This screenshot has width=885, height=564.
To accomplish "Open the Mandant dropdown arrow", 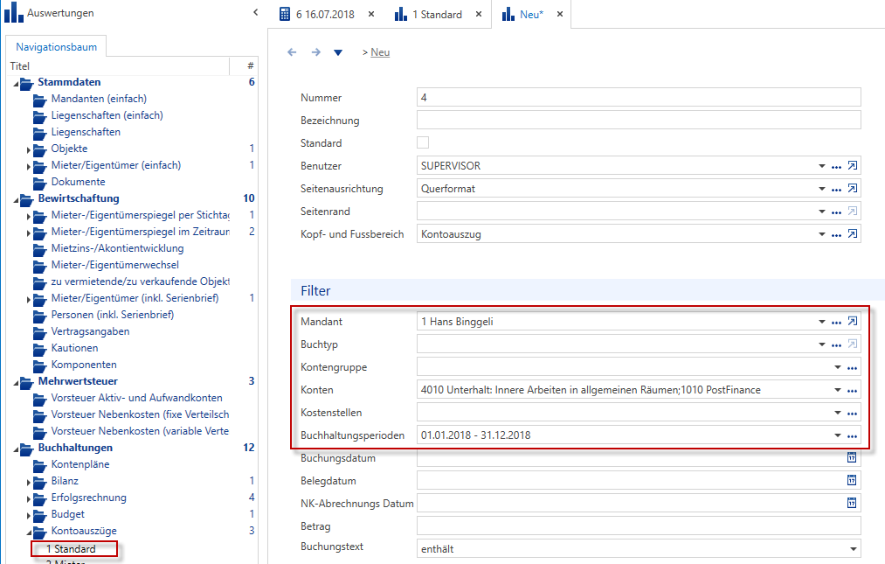I will pyautogui.click(x=822, y=322).
